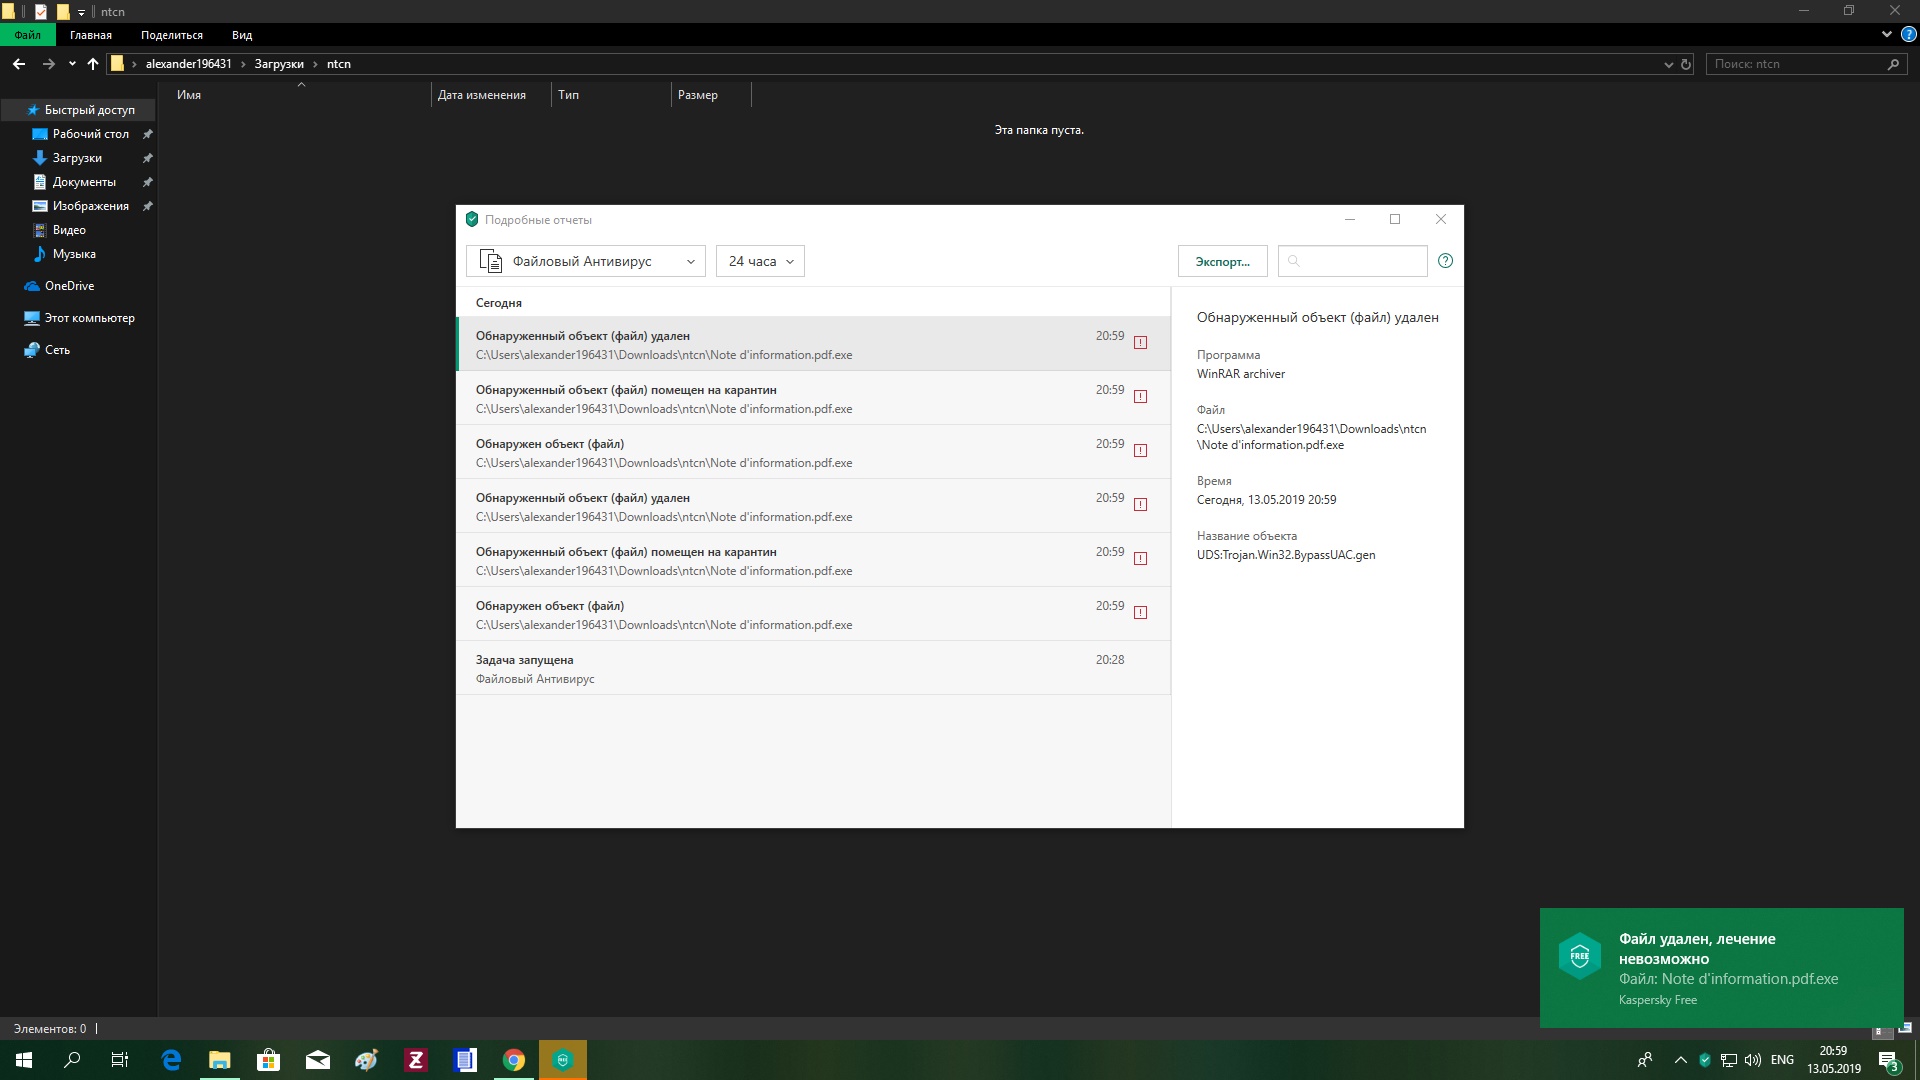Click the Explorer refresh icon near address bar

click(1686, 64)
